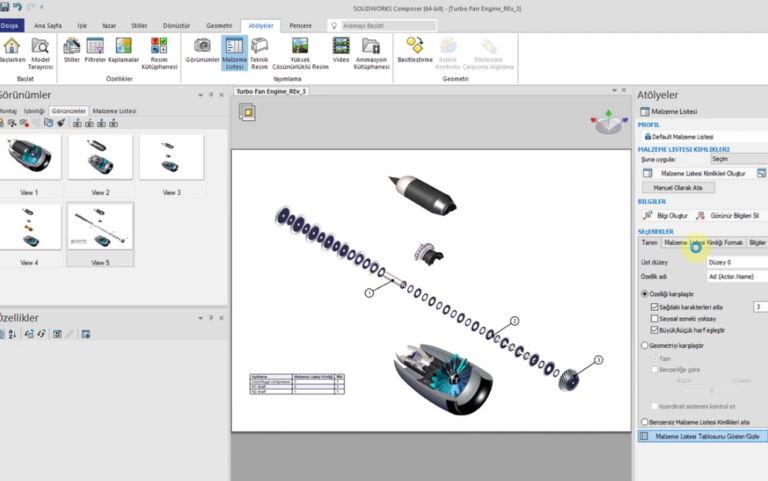
Task: Open the Üst düzey dropdown
Action: coord(736,262)
